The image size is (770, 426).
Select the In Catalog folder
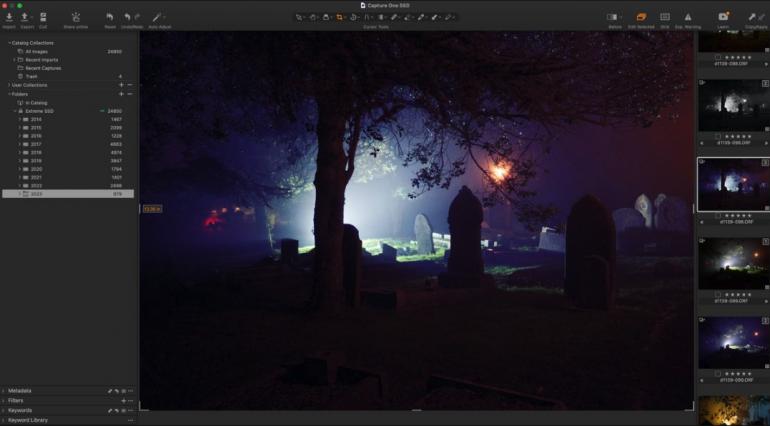[68, 103]
